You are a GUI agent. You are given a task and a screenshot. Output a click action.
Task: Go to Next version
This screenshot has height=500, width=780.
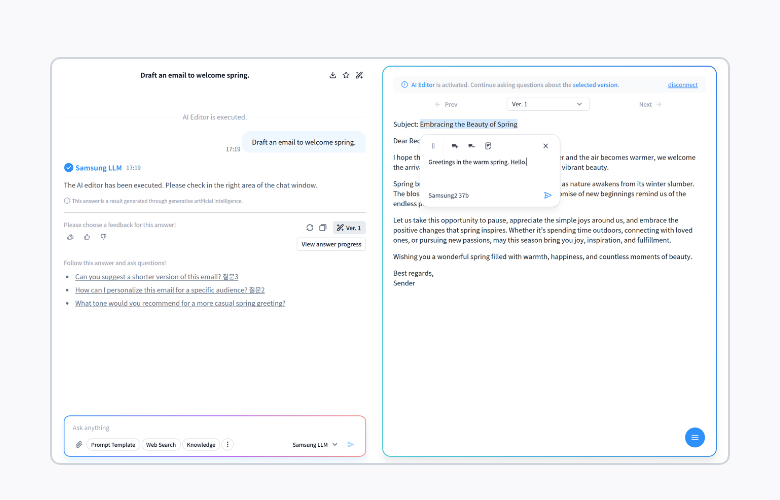pos(649,104)
